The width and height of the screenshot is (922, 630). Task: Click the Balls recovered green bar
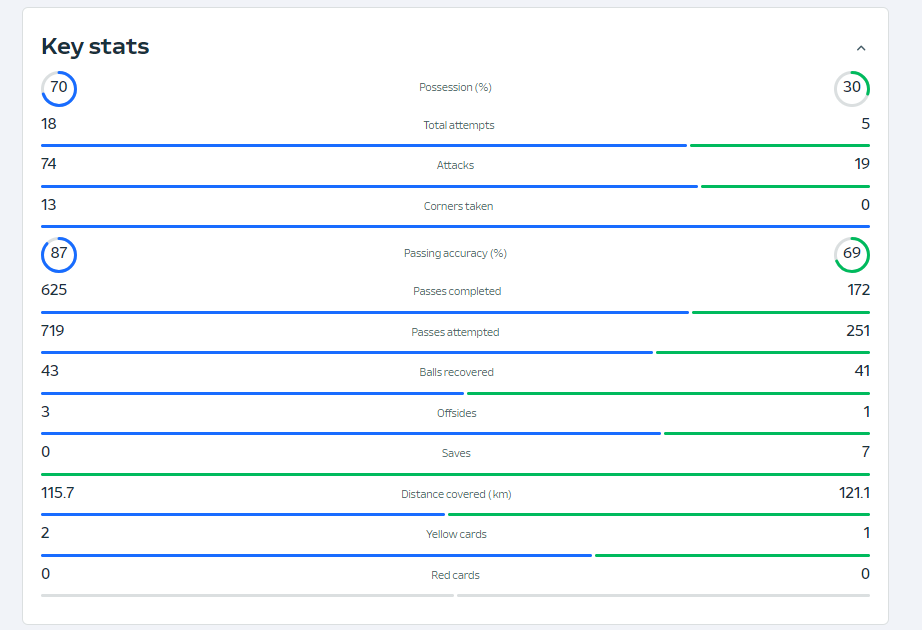pyautogui.click(x=669, y=394)
